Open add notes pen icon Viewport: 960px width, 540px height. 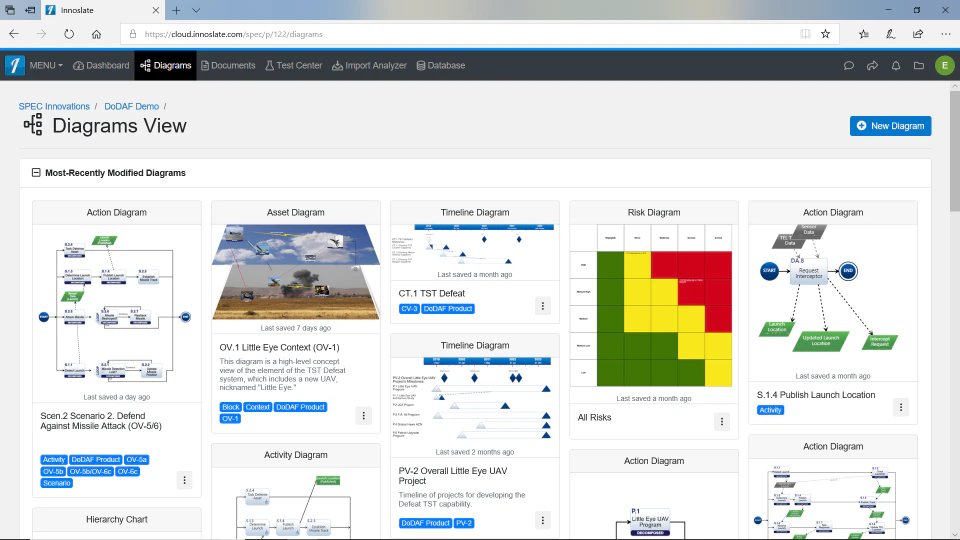click(891, 34)
